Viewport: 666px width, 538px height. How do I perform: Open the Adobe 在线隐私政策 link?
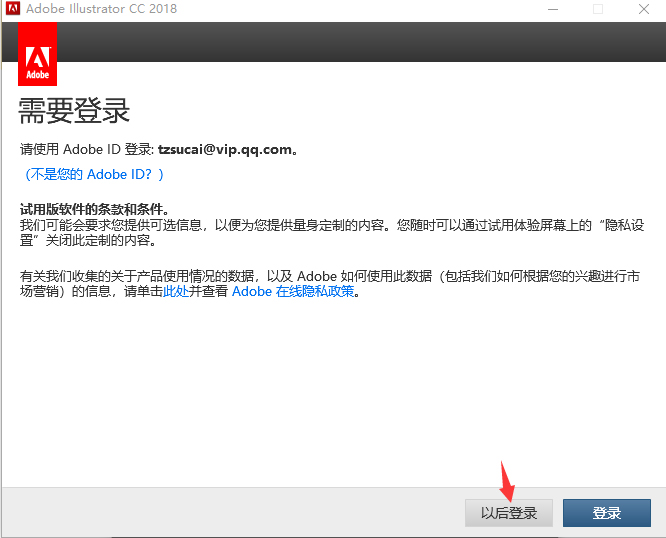point(293,291)
